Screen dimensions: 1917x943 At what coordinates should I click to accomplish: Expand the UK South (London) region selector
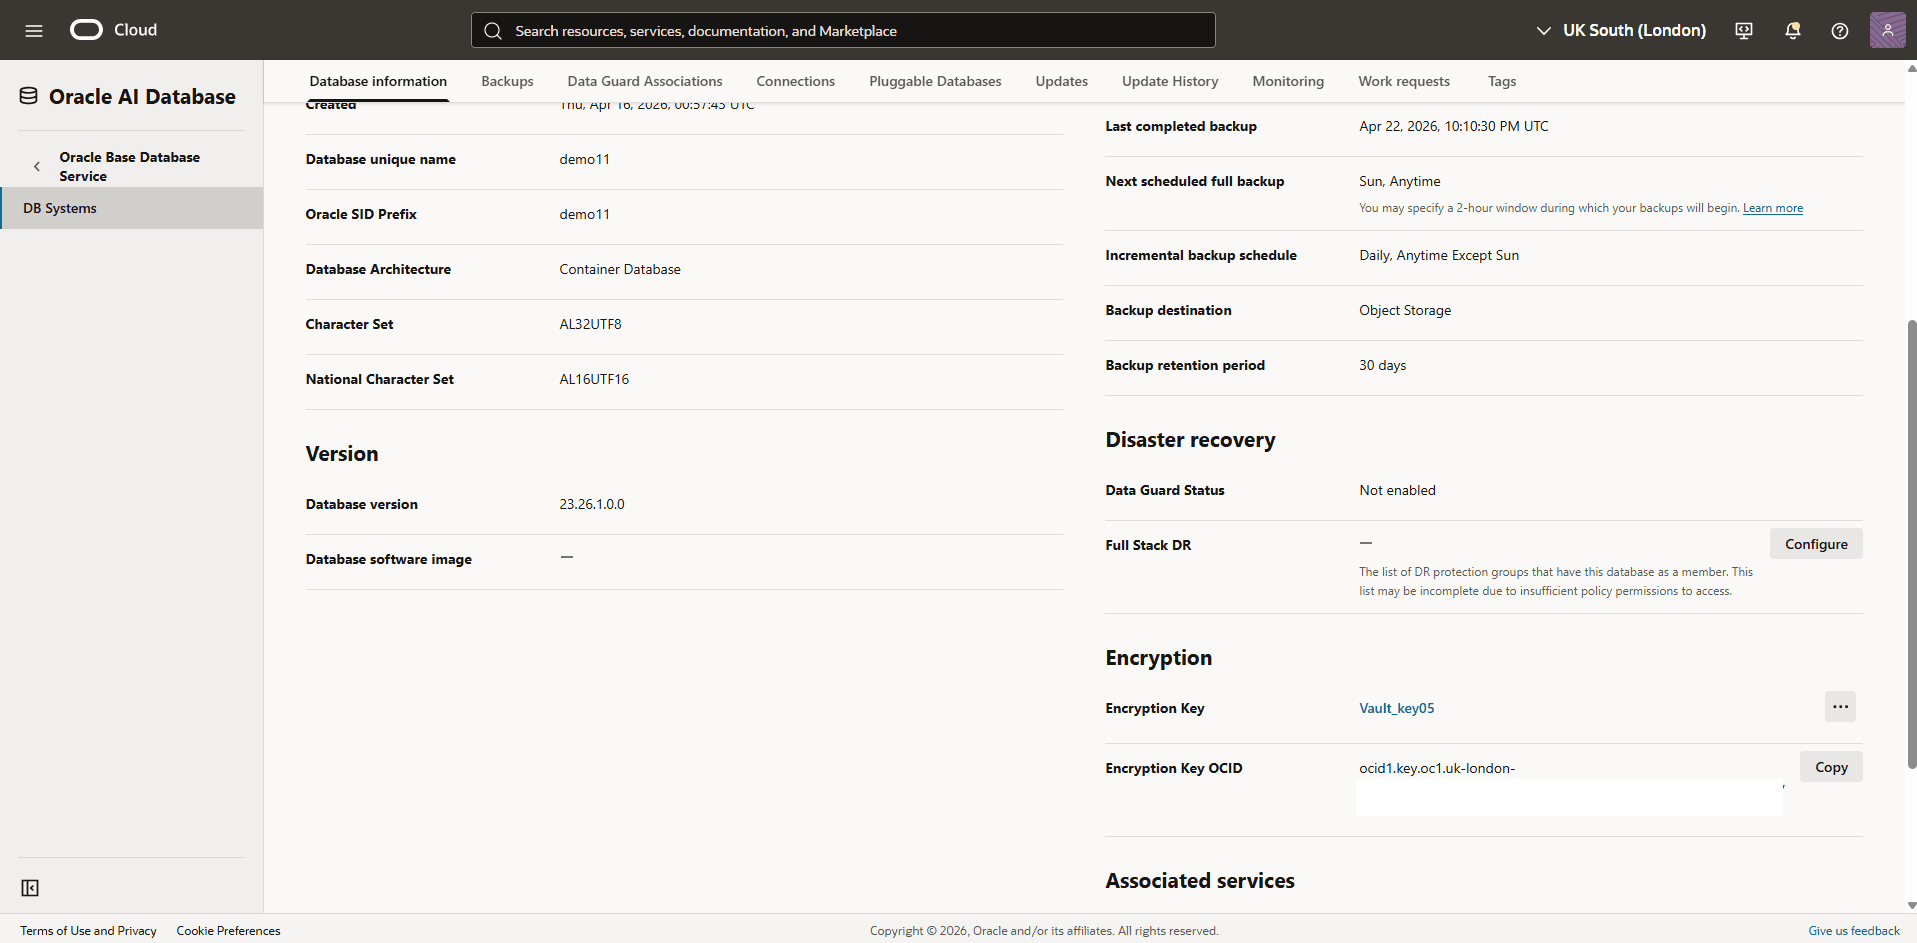[x=1621, y=31]
